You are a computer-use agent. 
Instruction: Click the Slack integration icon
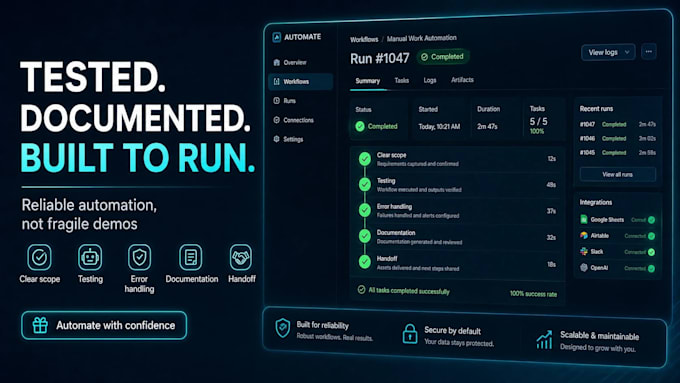click(x=584, y=252)
